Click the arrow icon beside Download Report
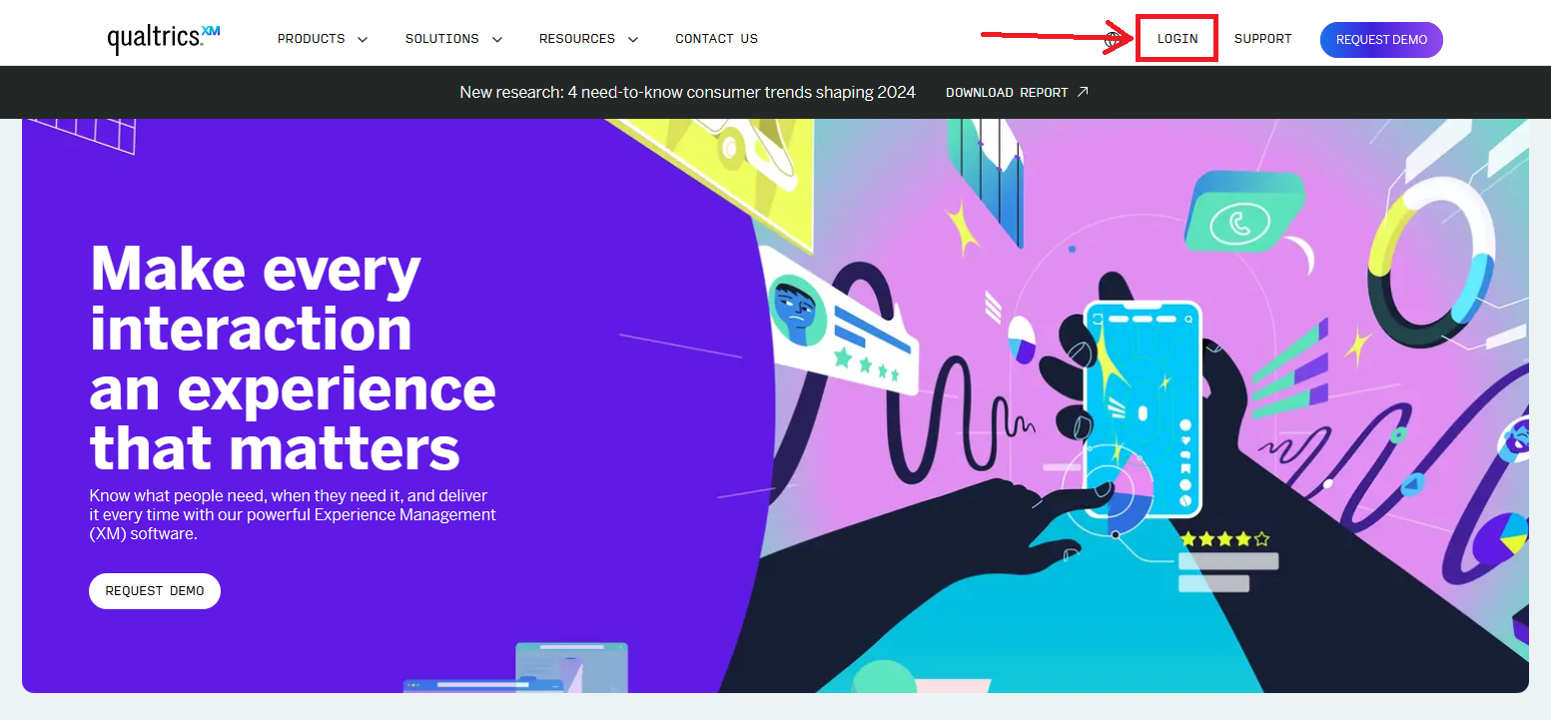 [x=1083, y=92]
